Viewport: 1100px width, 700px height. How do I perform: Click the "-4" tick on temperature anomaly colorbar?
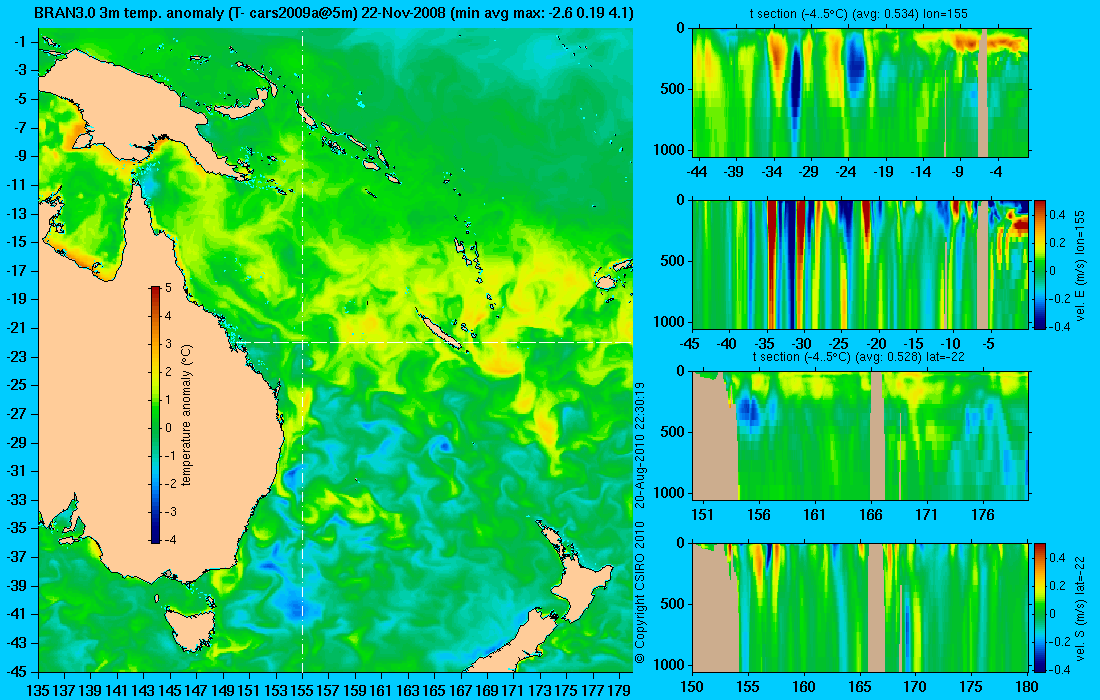(x=169, y=539)
